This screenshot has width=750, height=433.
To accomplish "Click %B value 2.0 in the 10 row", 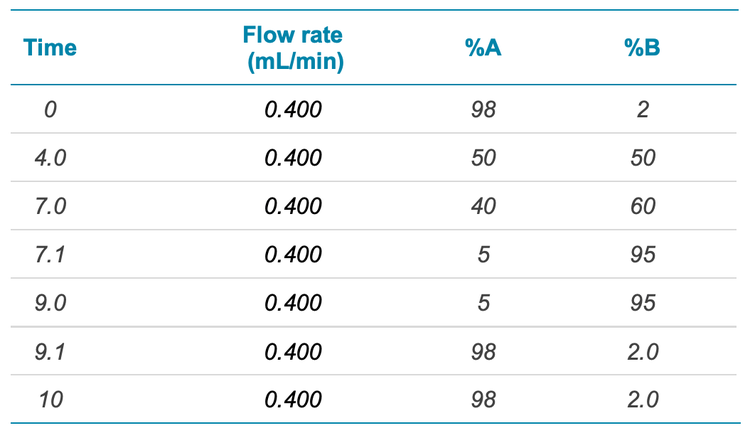I will (643, 400).
